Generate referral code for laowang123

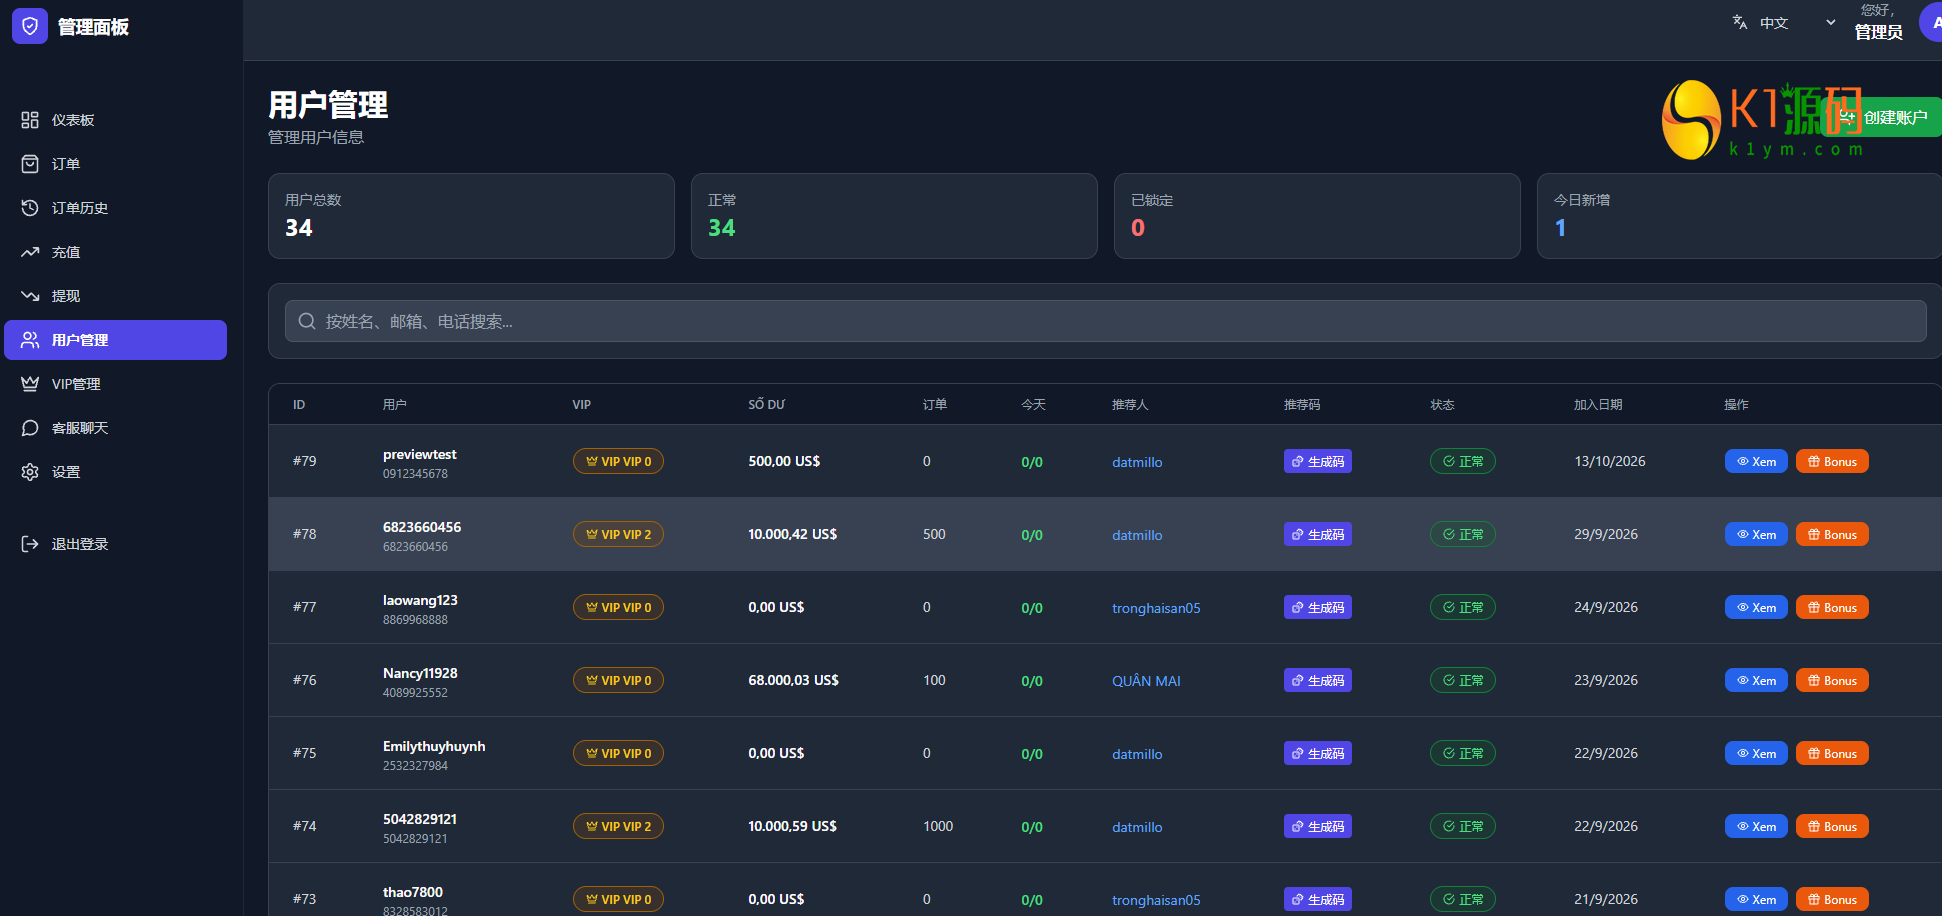(1318, 607)
